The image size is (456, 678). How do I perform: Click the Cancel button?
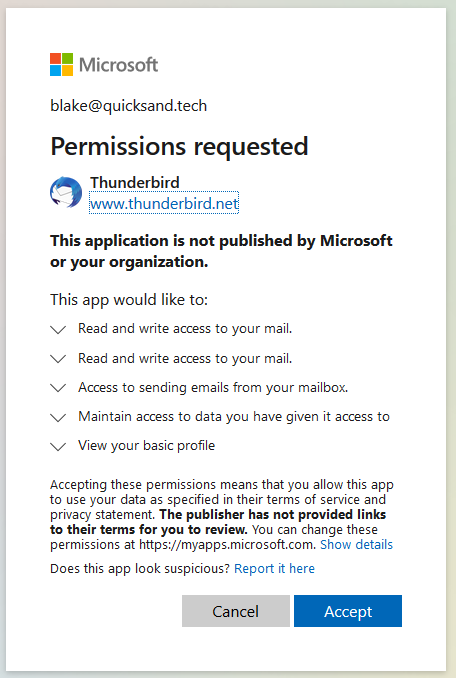pos(236,611)
